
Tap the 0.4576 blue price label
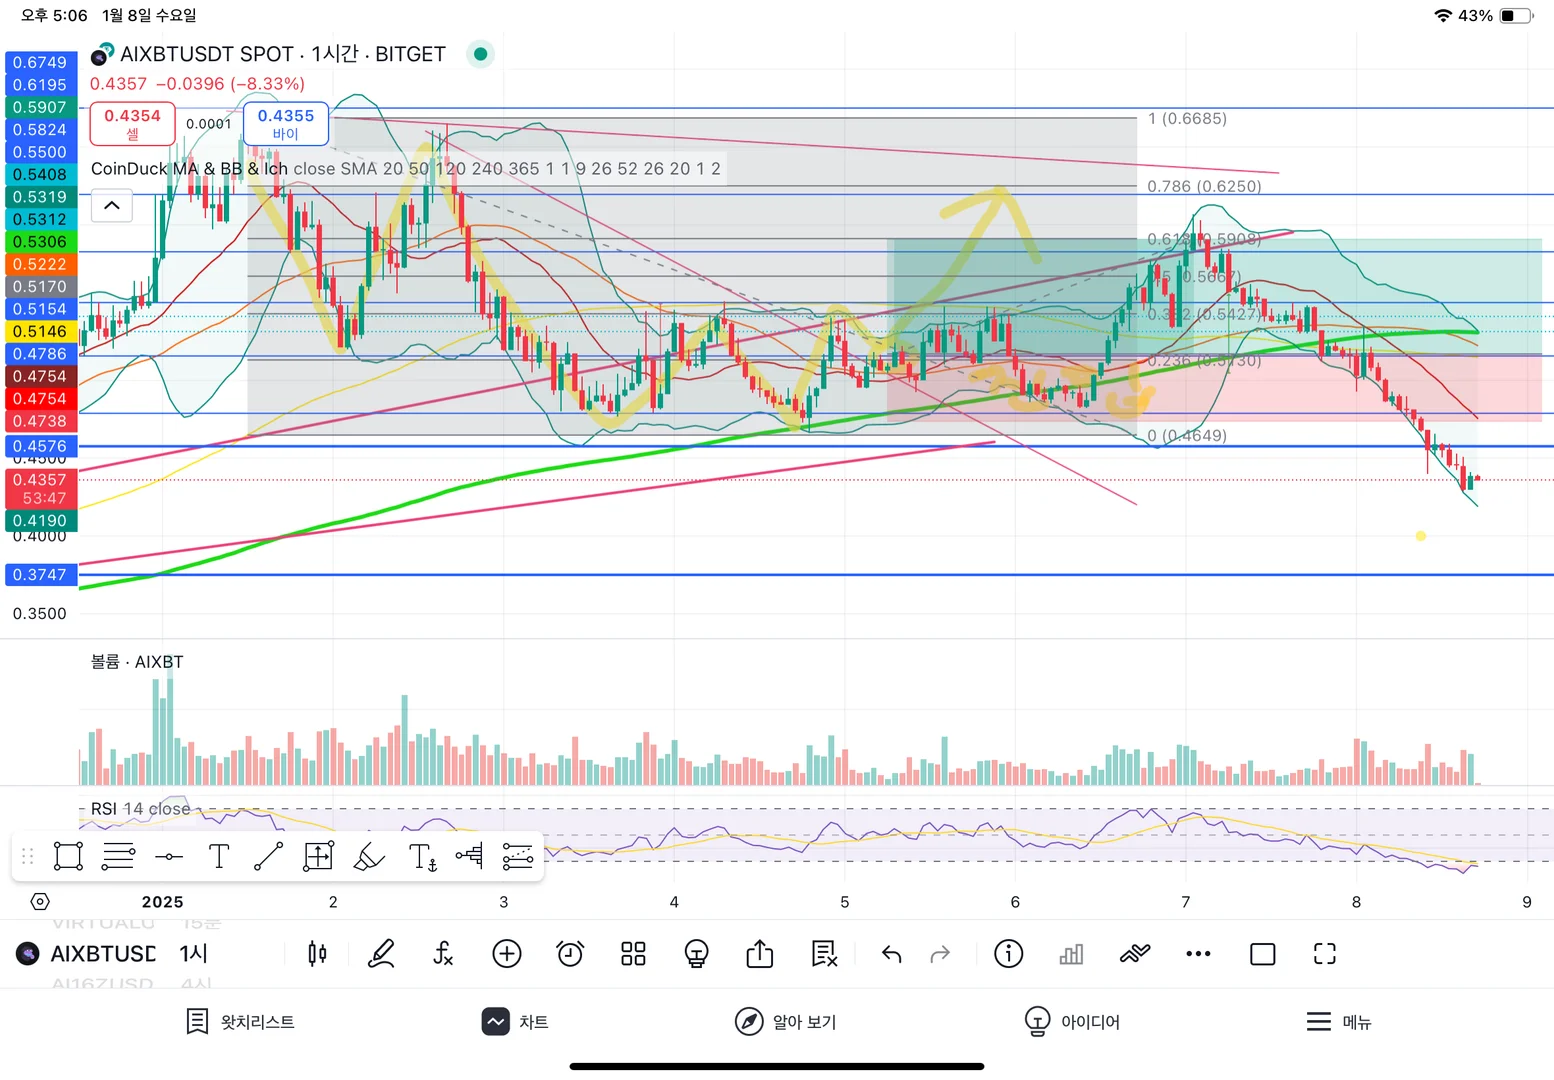click(x=41, y=446)
